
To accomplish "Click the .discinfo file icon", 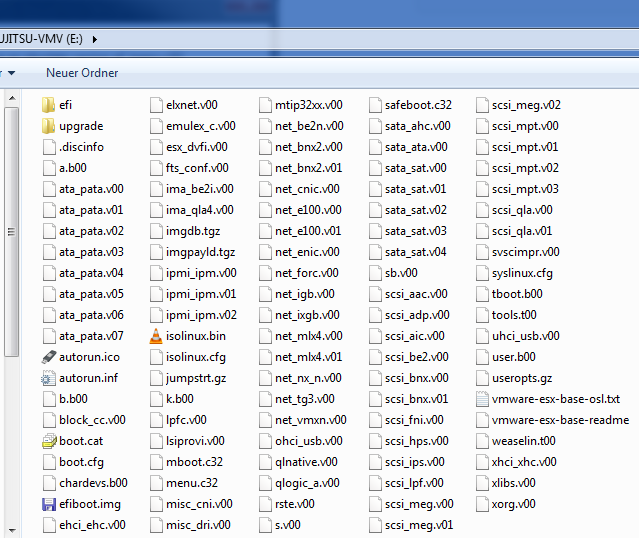I will click(x=49, y=147).
